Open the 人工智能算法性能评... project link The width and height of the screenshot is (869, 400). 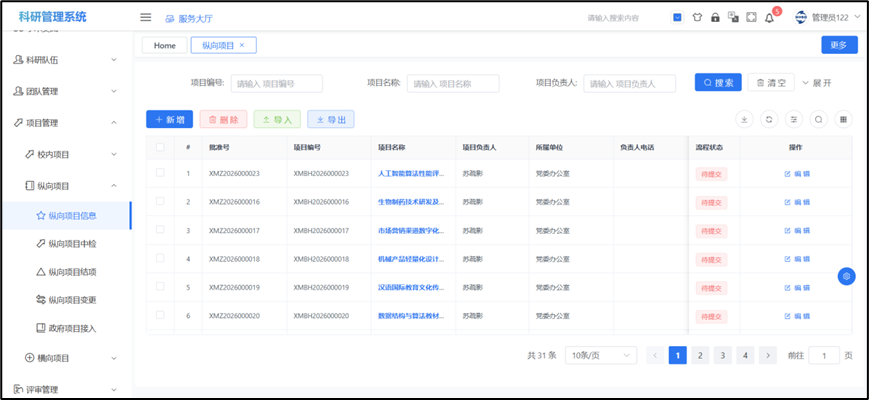coord(410,173)
